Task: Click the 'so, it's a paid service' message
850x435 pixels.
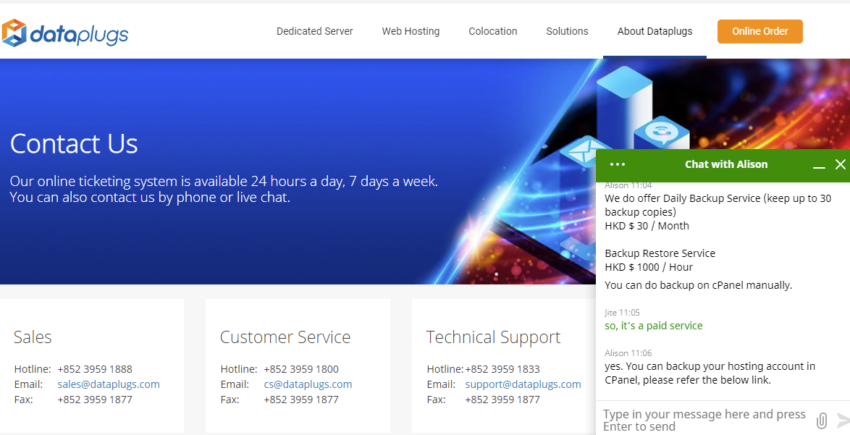Action: [x=654, y=325]
